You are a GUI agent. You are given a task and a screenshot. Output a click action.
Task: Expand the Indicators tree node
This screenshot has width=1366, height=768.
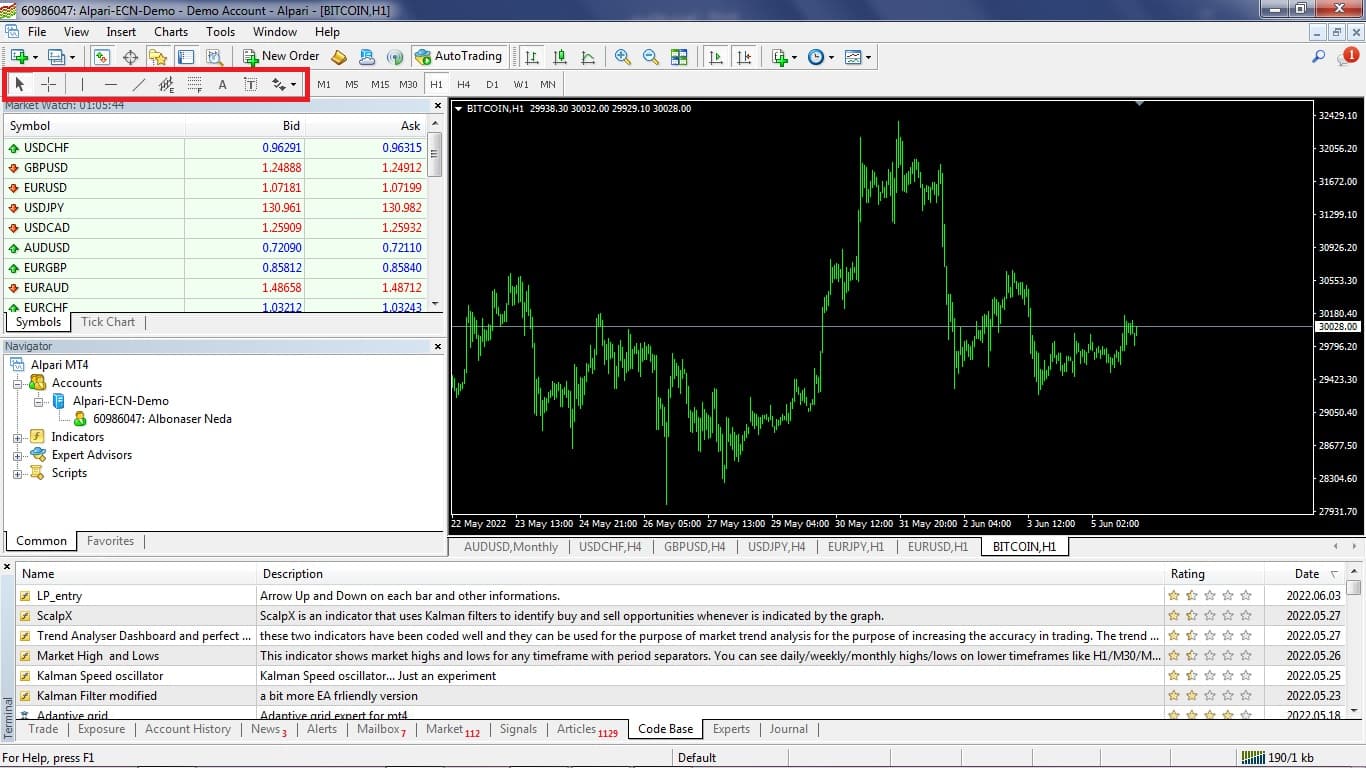point(18,437)
